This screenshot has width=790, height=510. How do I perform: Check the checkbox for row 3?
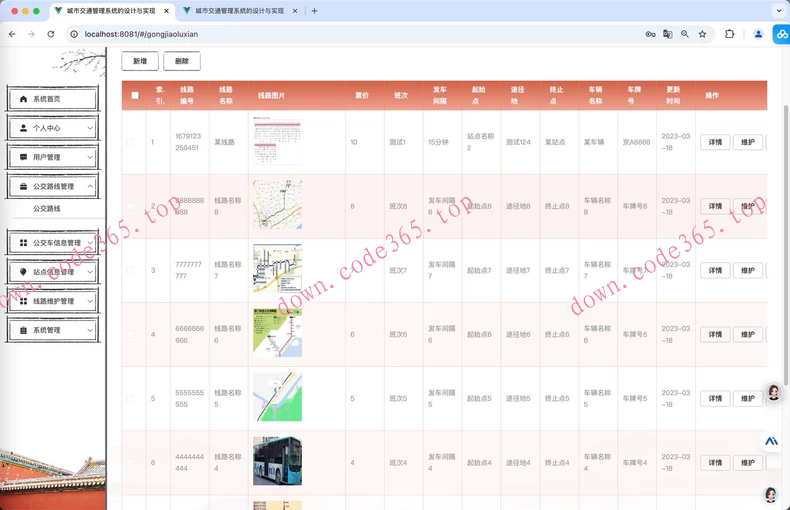pos(130,270)
